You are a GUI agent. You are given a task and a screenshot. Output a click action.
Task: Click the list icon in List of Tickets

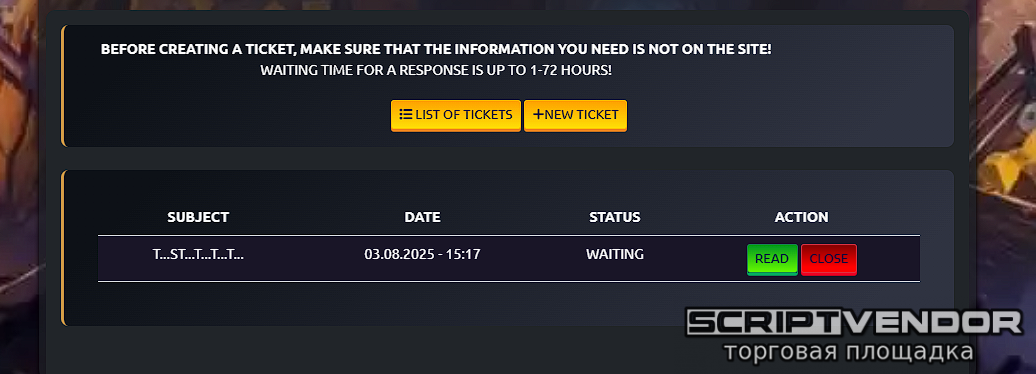pos(406,114)
